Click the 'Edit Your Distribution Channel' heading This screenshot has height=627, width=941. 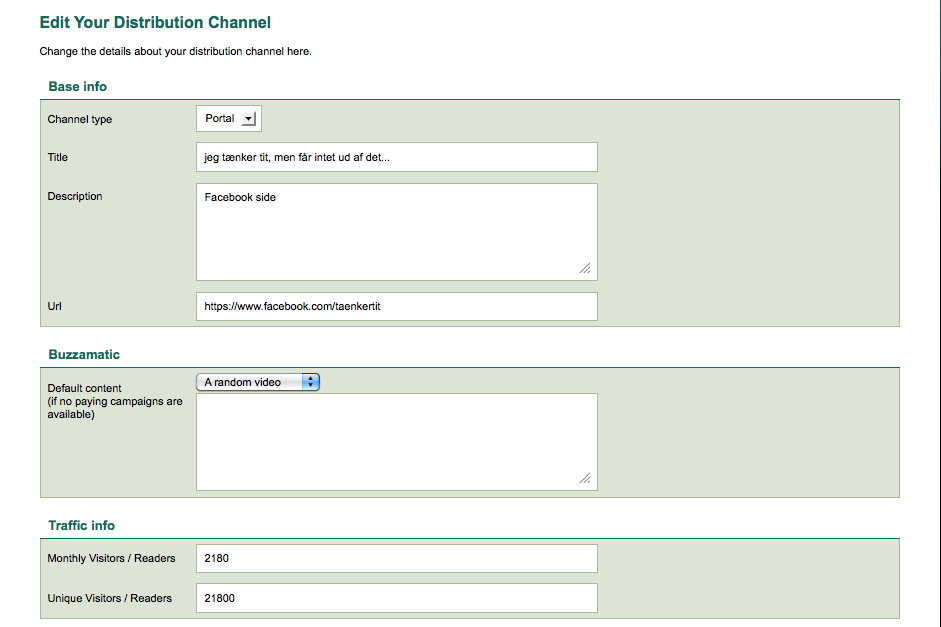(155, 22)
